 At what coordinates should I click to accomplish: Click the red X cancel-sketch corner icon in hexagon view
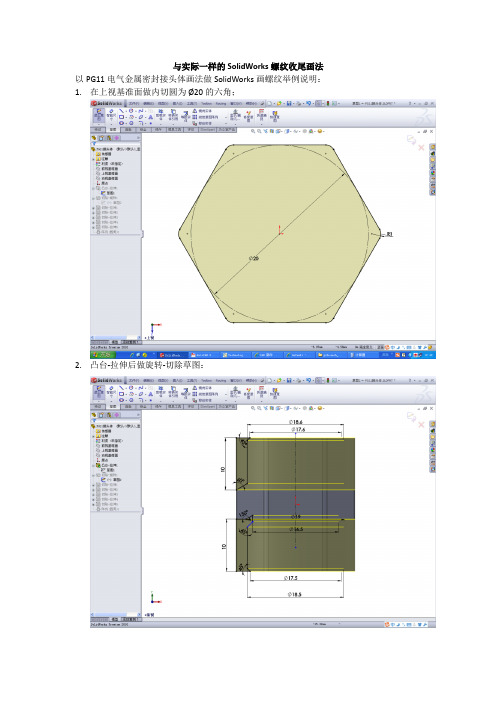click(x=421, y=147)
